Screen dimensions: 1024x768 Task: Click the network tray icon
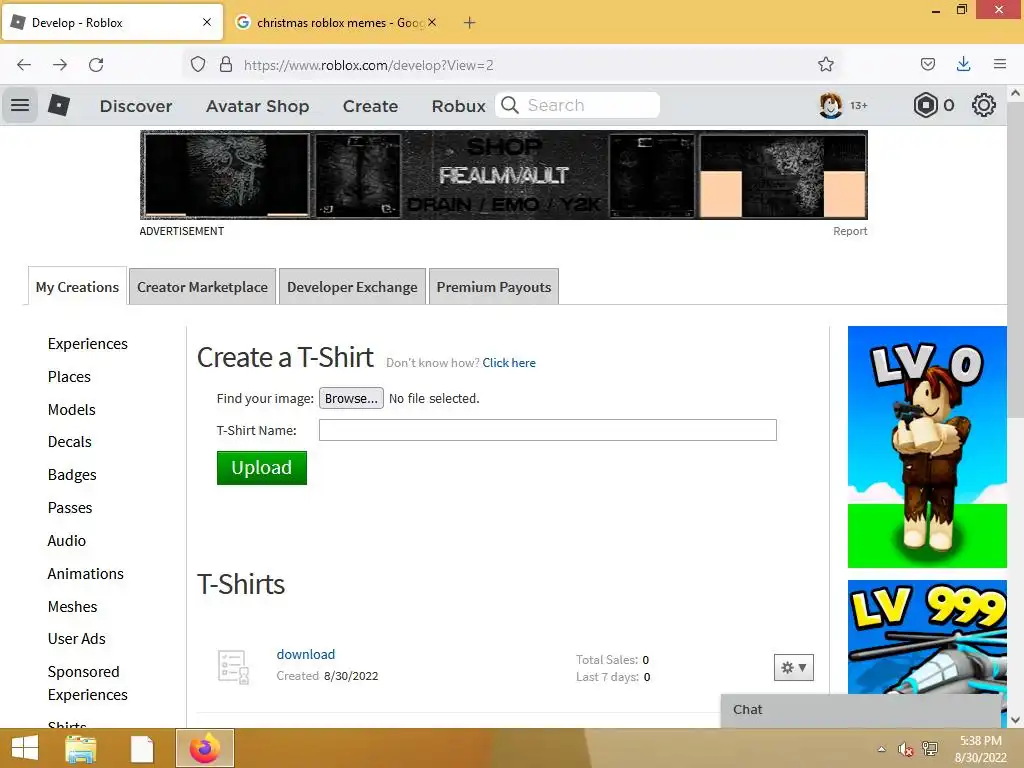[x=929, y=749]
